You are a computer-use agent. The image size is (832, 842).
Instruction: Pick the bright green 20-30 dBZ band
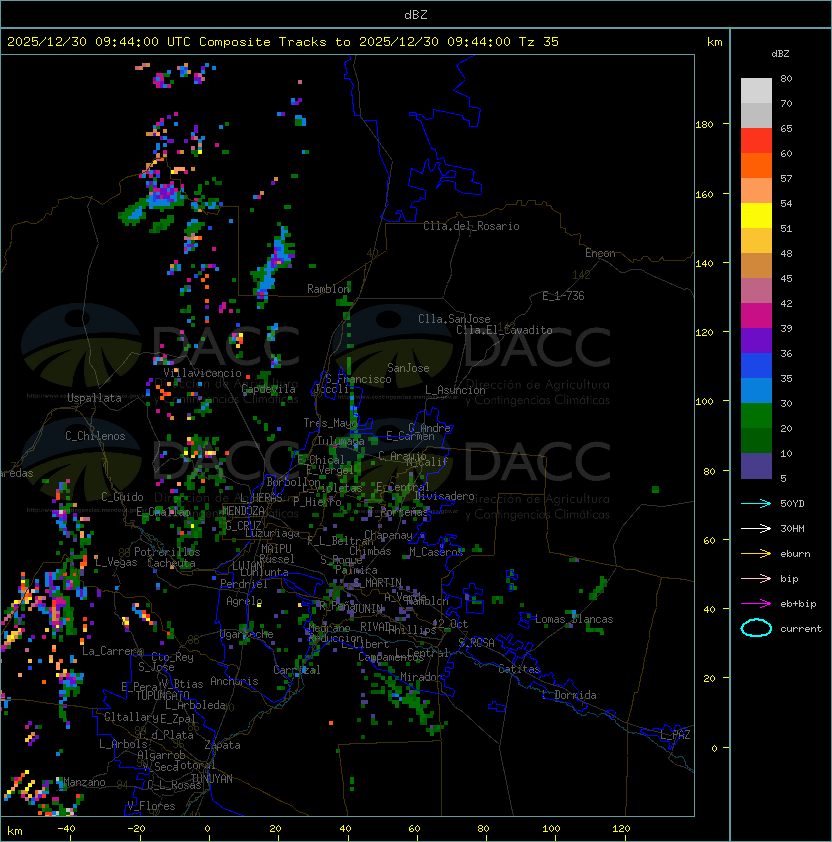pos(756,416)
